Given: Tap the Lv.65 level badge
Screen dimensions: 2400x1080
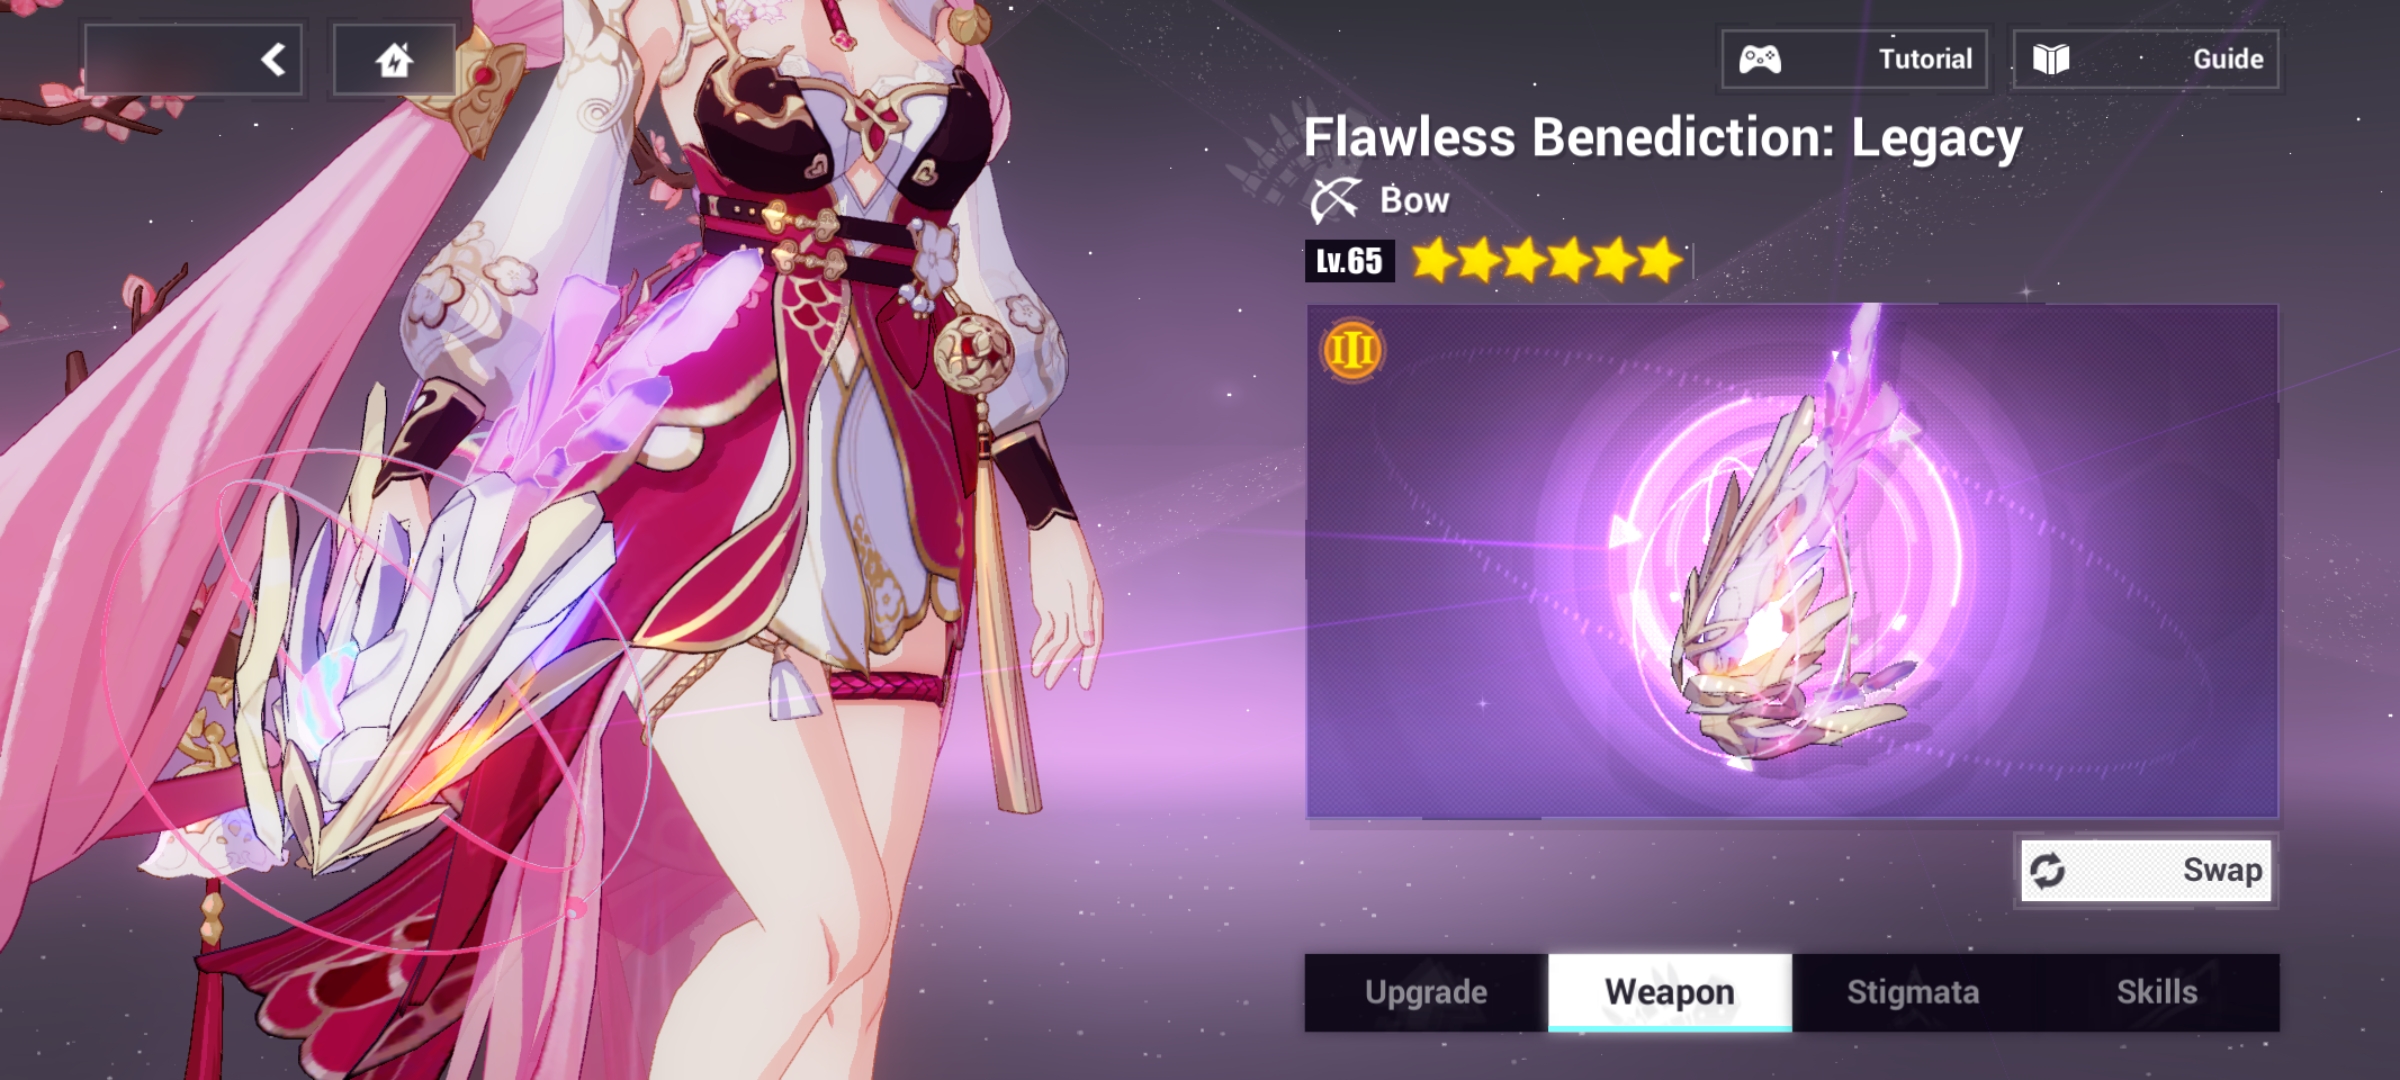Looking at the screenshot, I should (x=1349, y=262).
